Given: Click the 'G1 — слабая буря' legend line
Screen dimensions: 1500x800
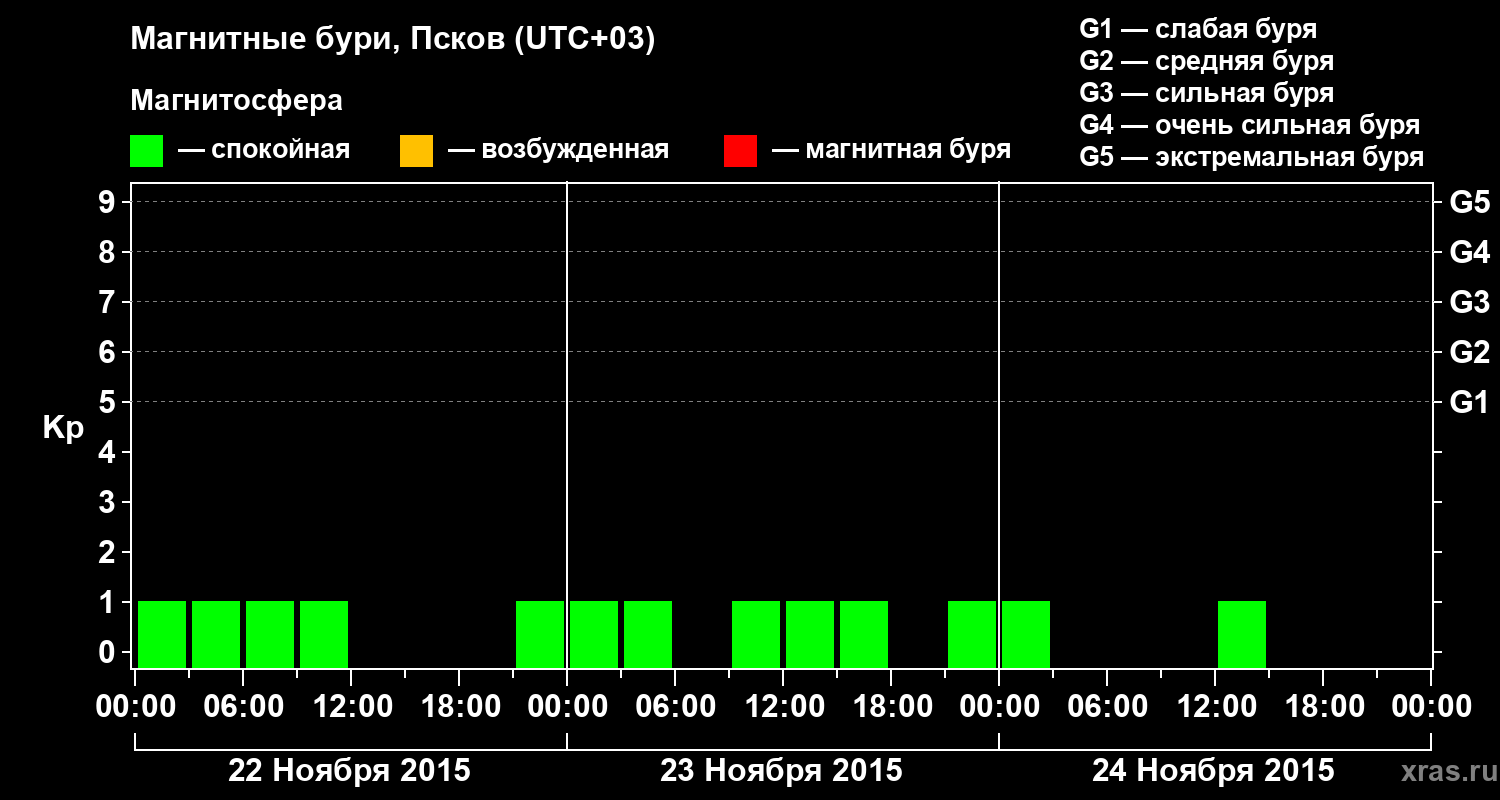Looking at the screenshot, I should [1198, 28].
